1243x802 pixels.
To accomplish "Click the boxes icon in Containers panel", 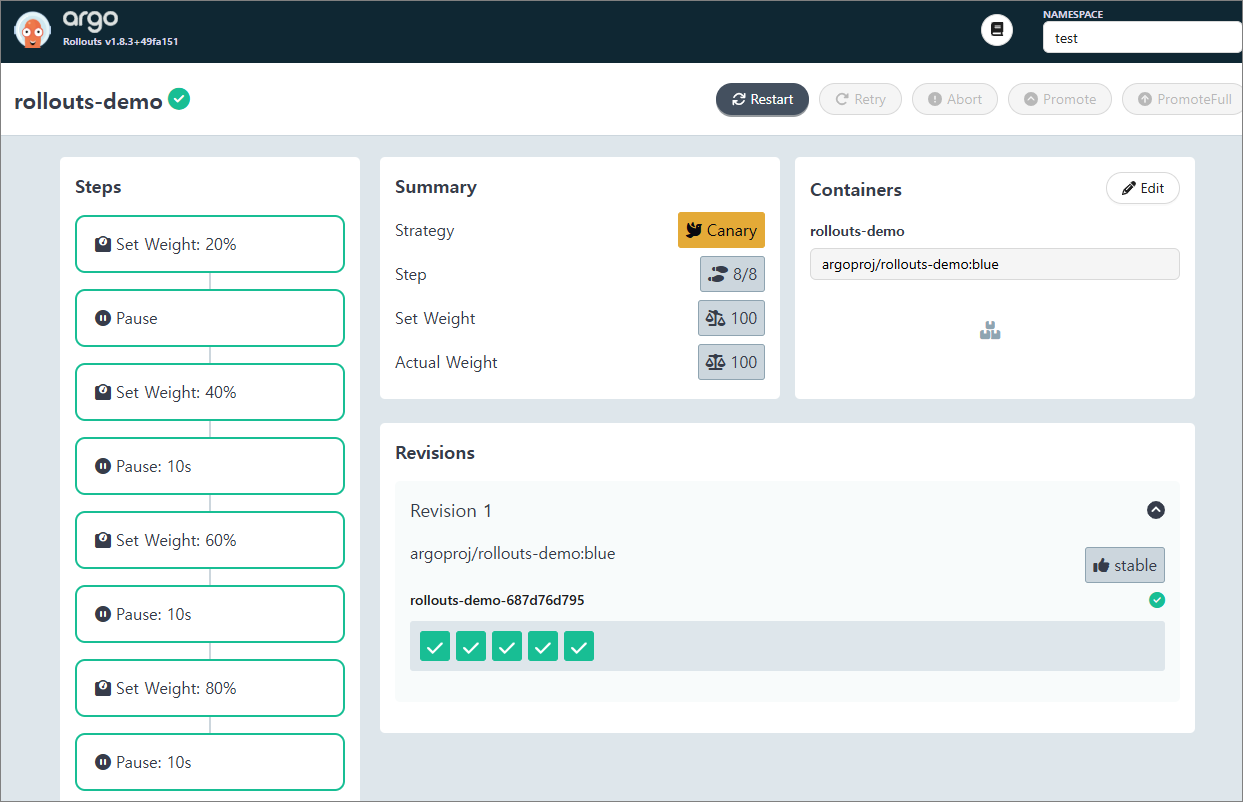I will tap(990, 330).
